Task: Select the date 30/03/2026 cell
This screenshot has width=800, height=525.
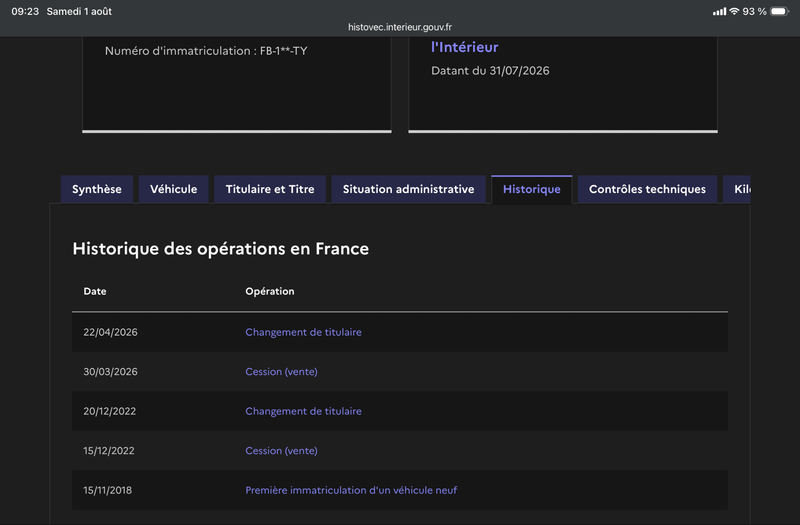Action: tap(110, 371)
